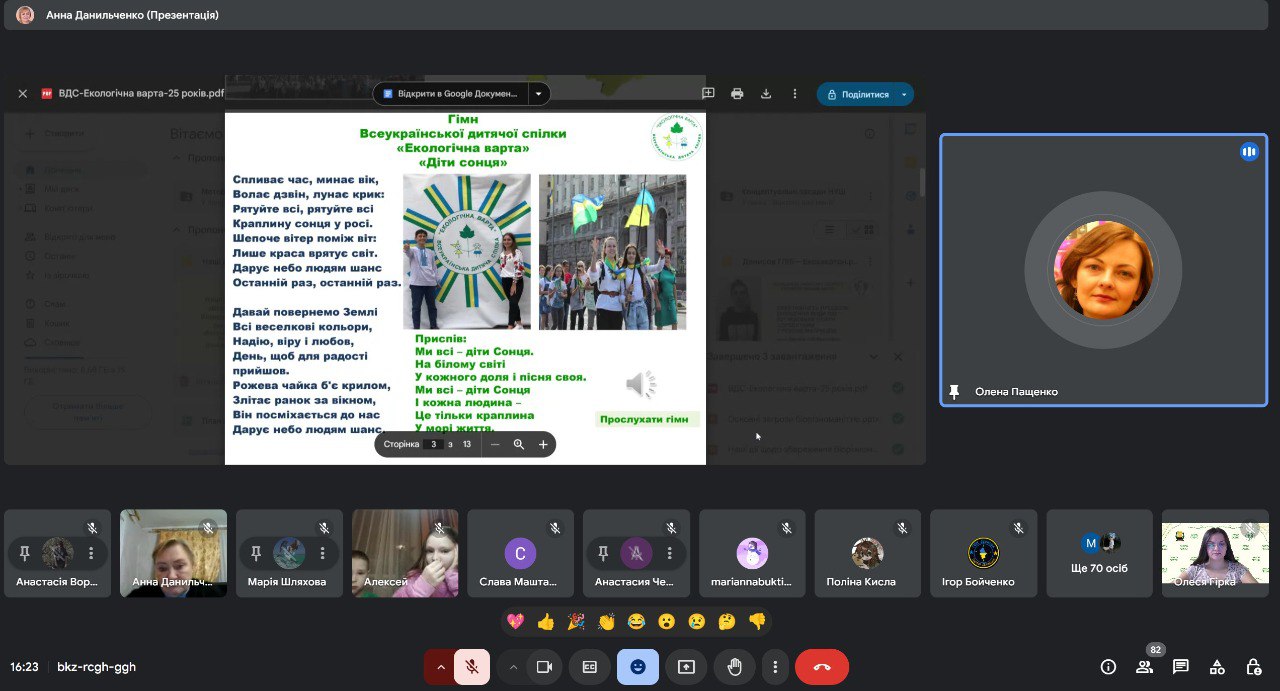The width and height of the screenshot is (1280, 691).
Task: Send the thinking face reaction
Action: (727, 621)
